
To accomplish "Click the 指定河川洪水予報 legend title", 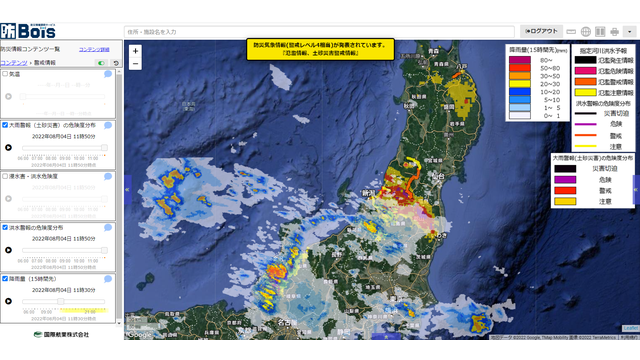I will point(603,50).
